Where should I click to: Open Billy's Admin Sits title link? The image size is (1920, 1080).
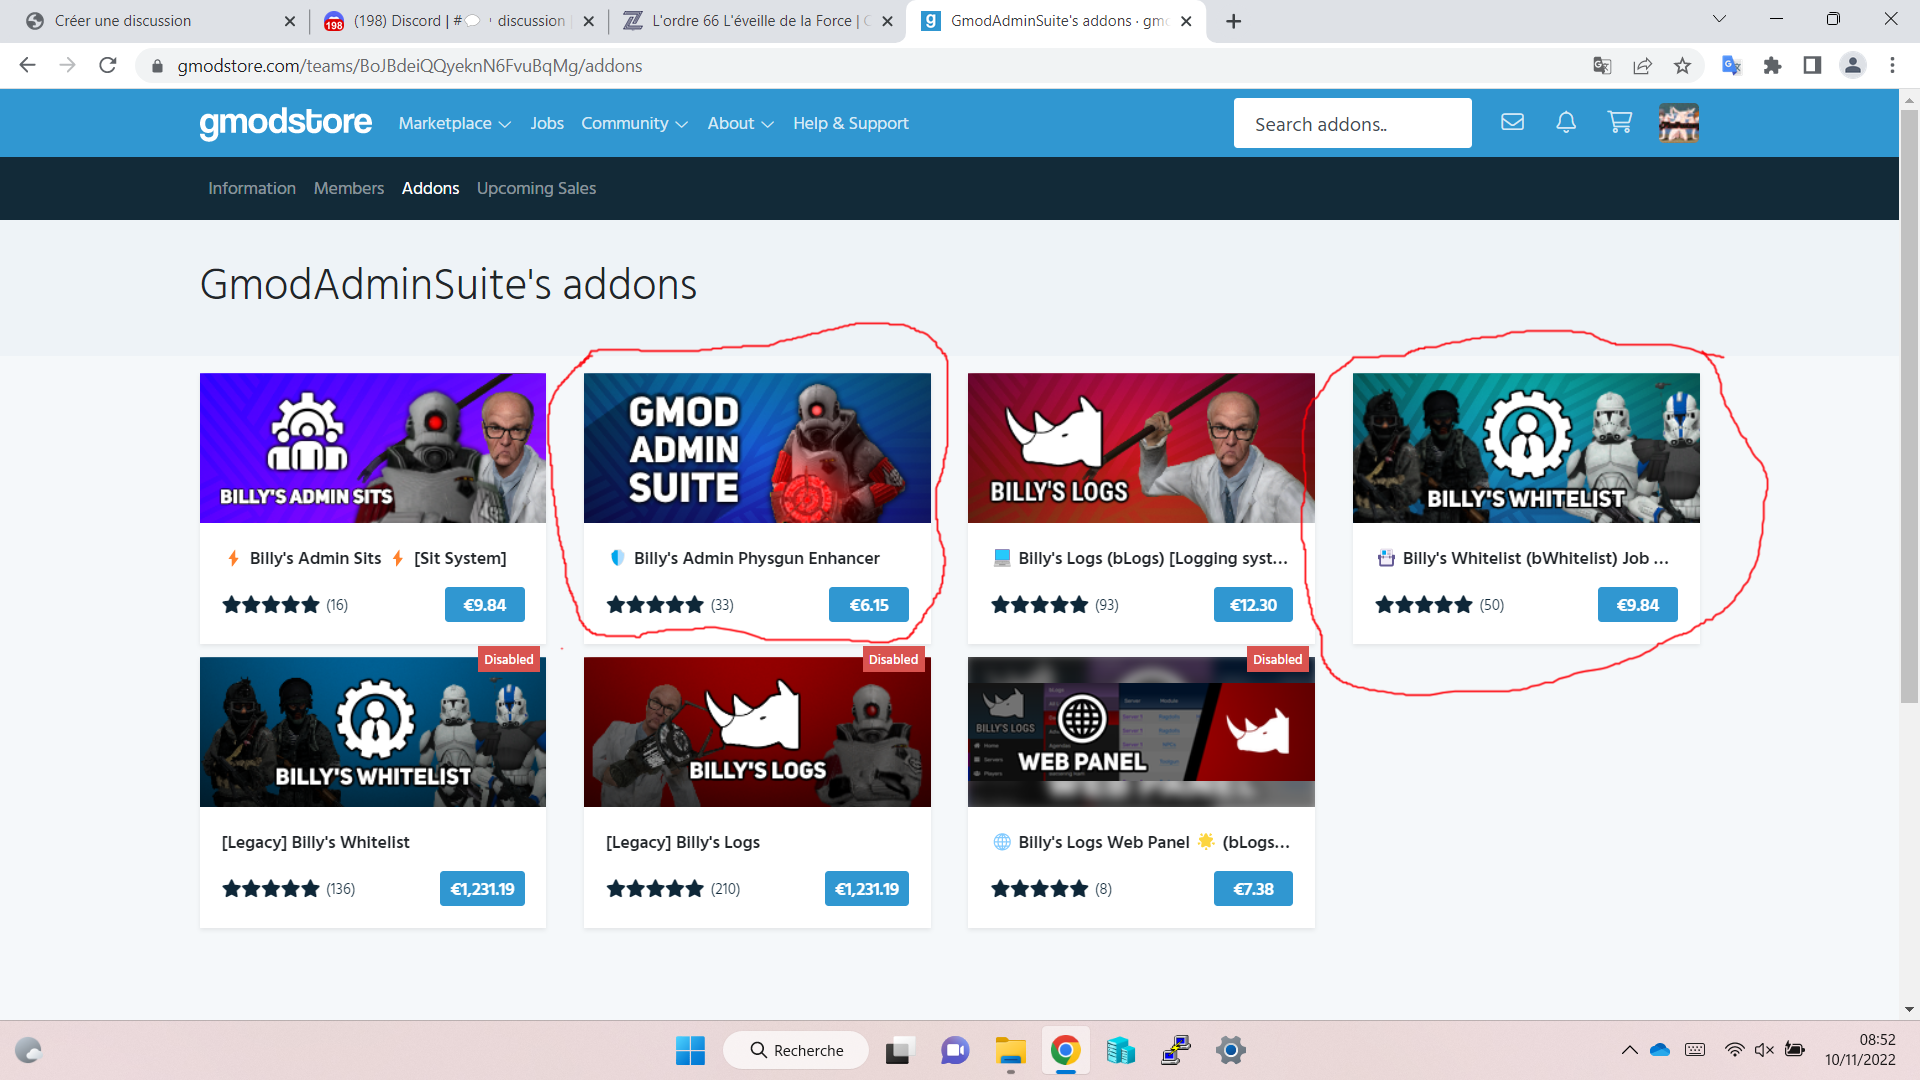(x=366, y=558)
